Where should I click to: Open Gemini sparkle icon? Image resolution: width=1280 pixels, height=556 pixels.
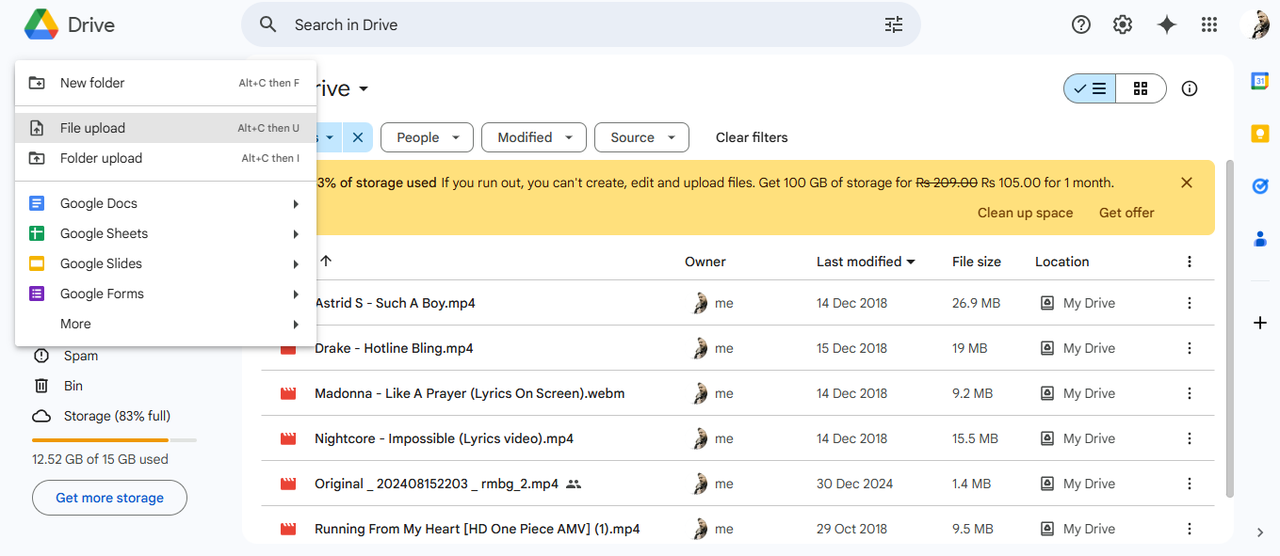coord(1166,25)
